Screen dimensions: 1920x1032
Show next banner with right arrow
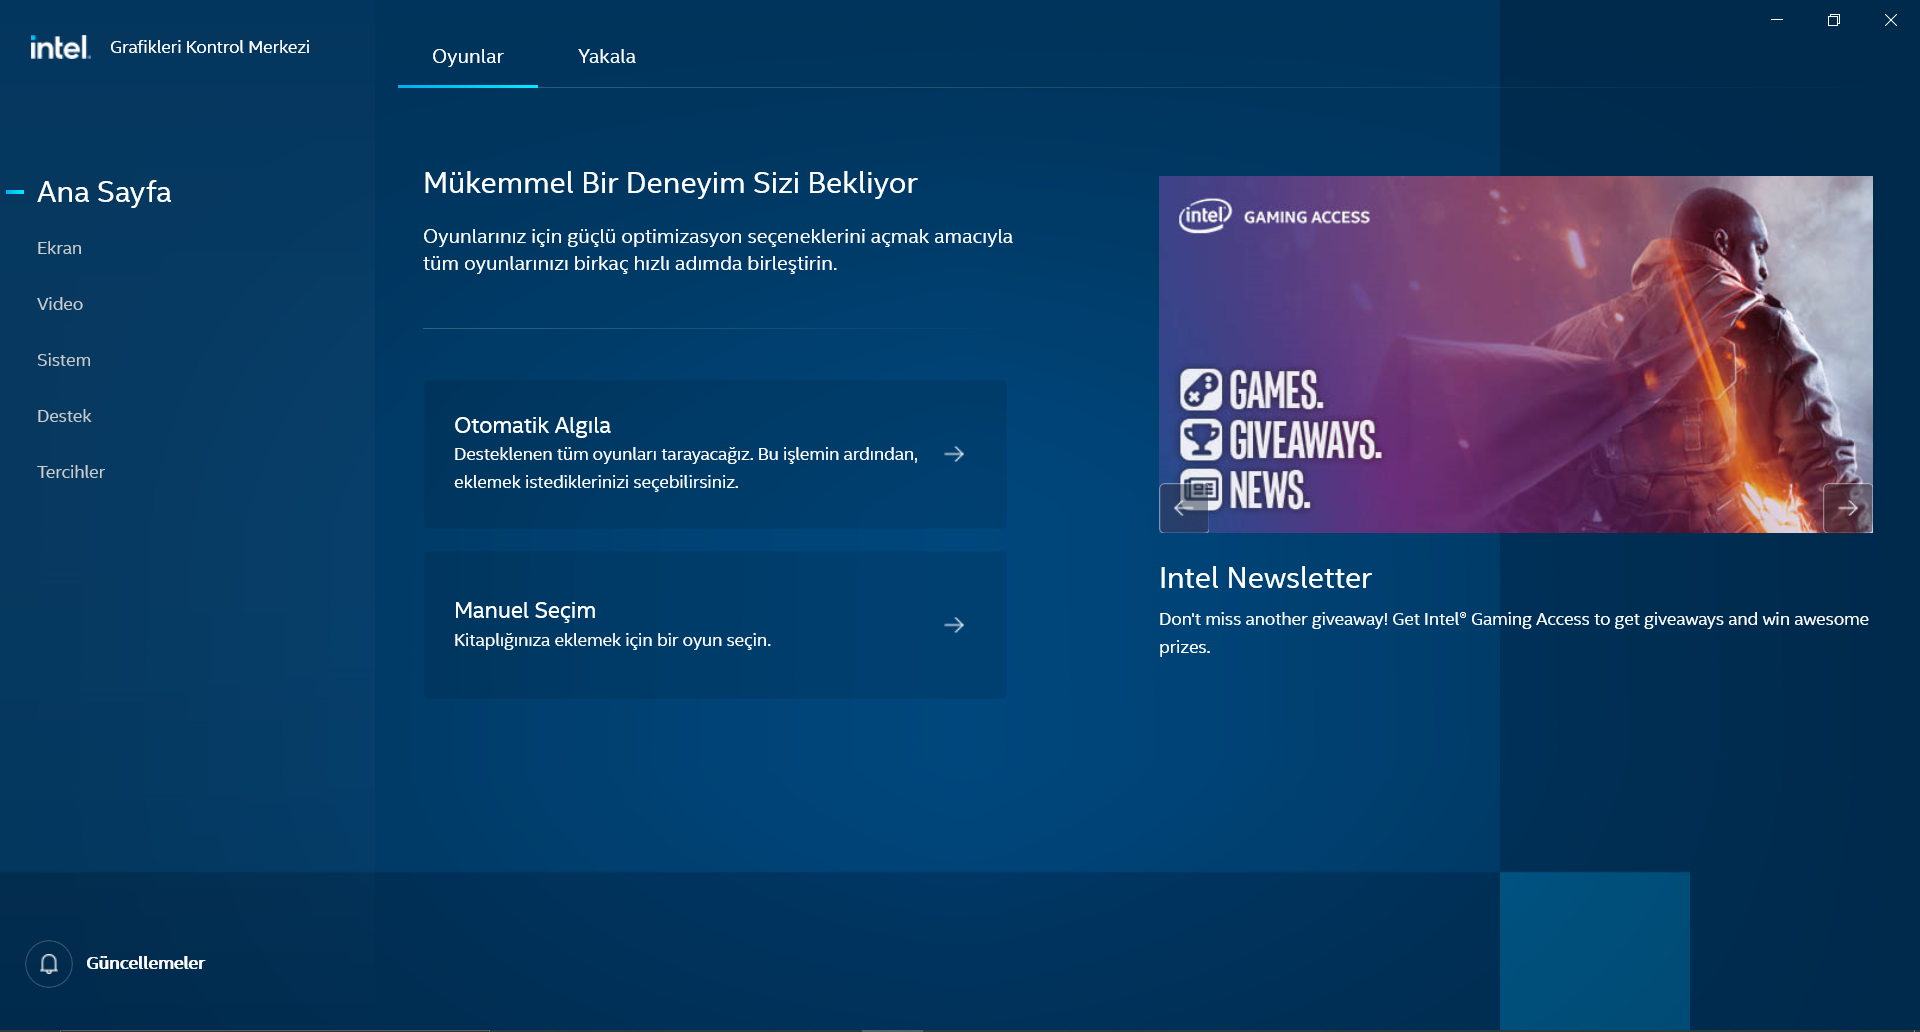point(1848,508)
